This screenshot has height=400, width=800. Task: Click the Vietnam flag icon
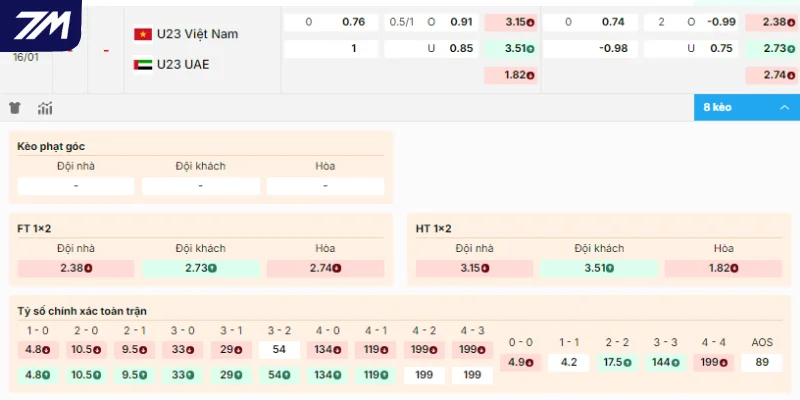coord(143,34)
